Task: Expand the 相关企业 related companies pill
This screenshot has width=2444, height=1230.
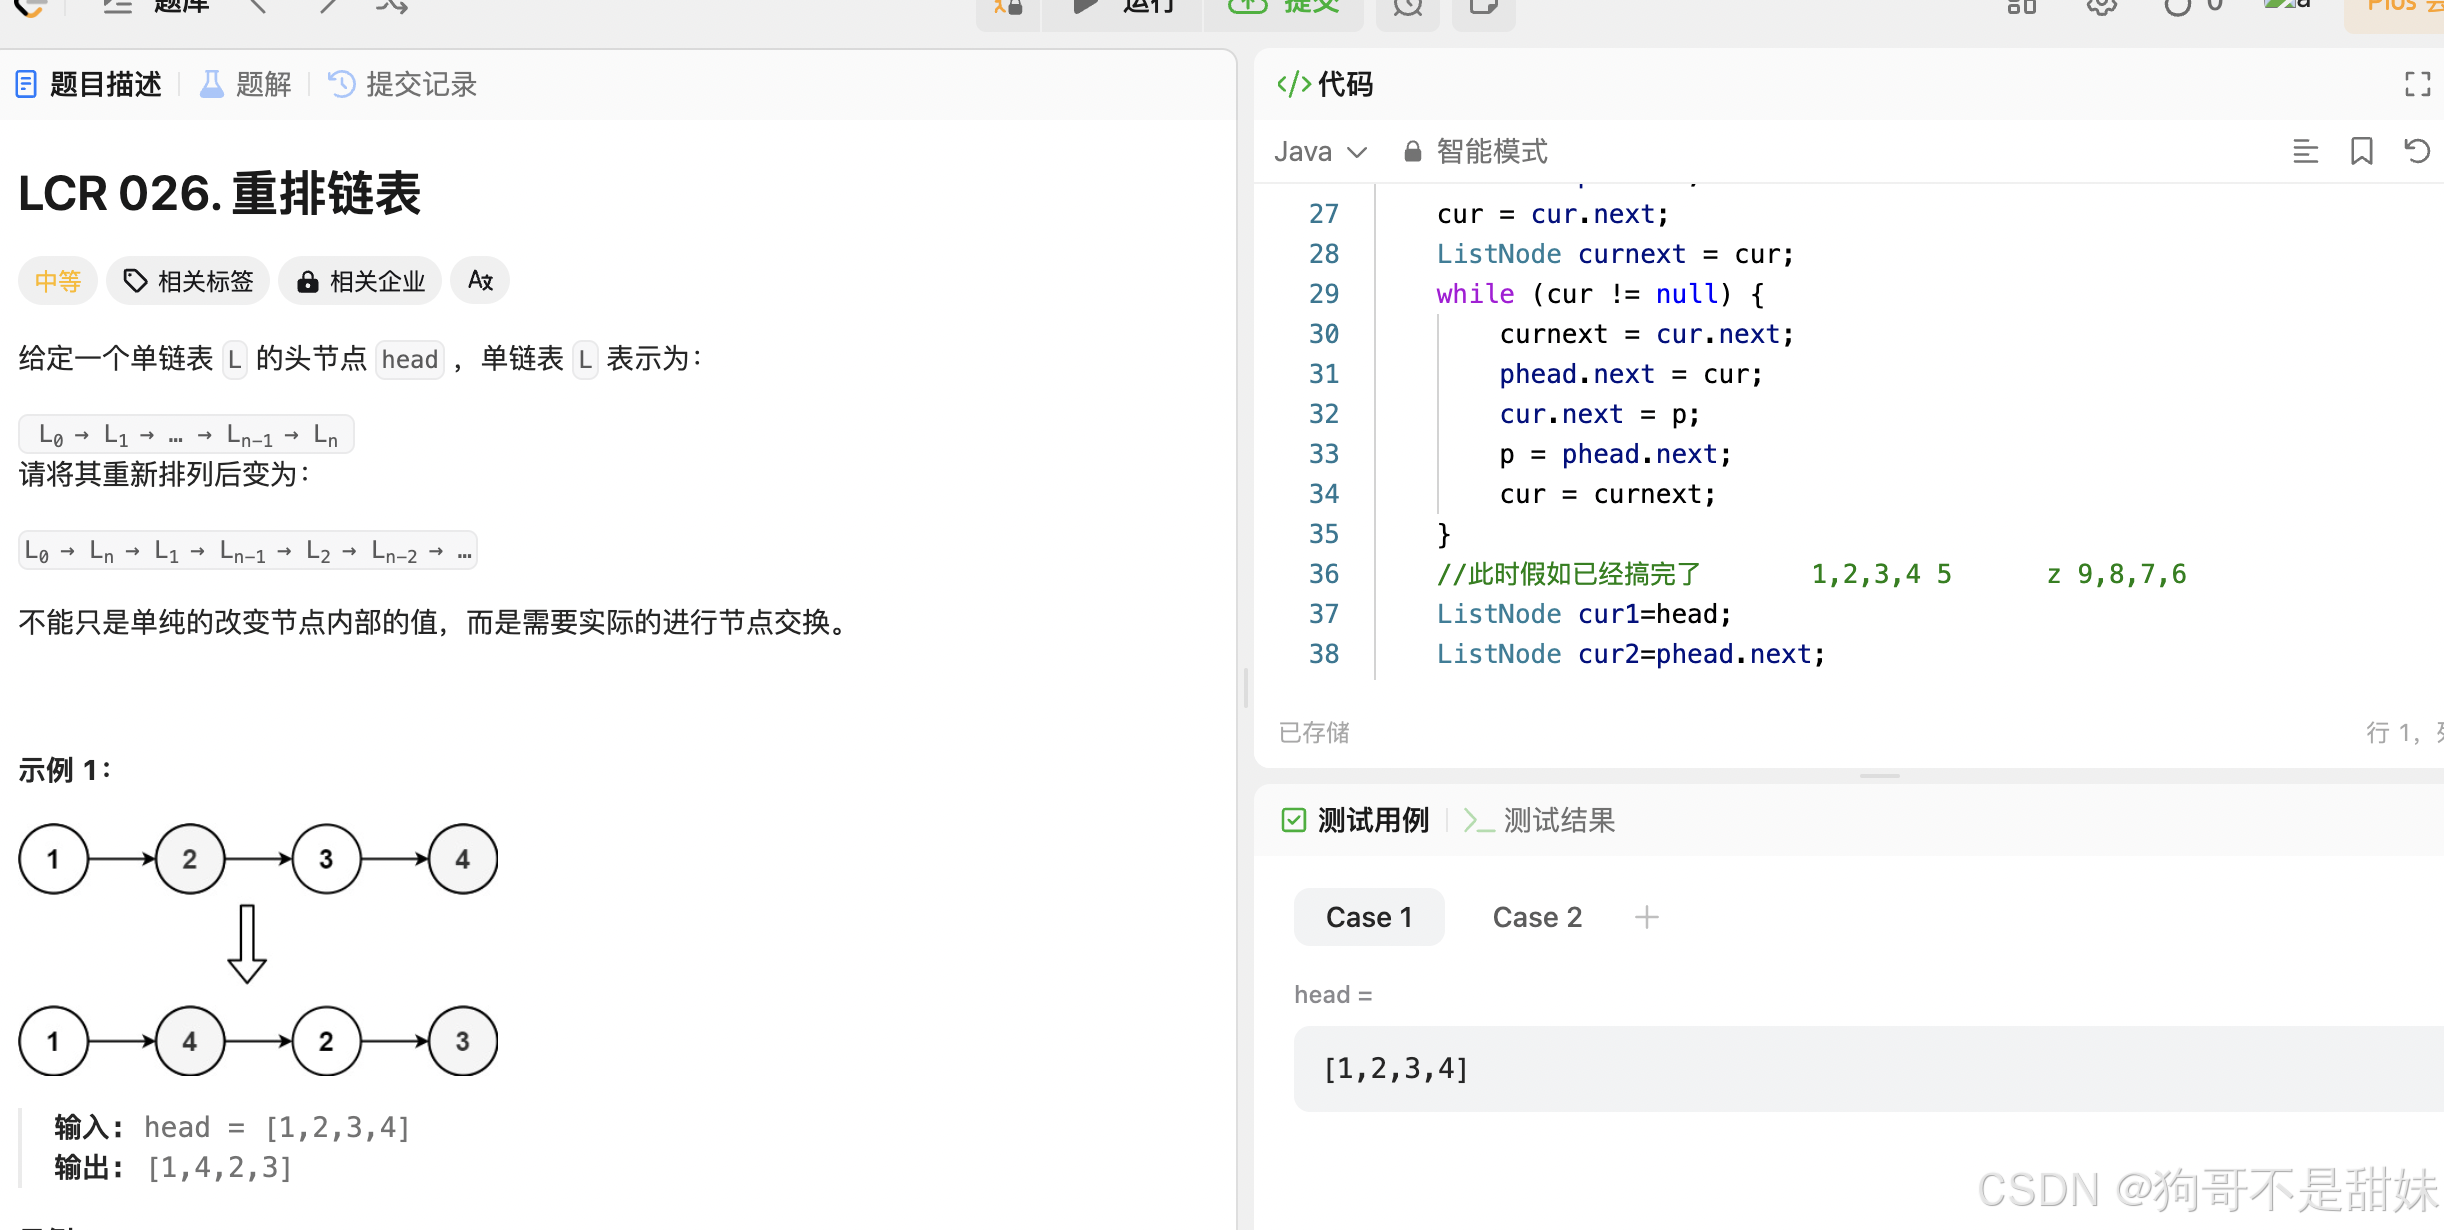Action: pos(360,281)
